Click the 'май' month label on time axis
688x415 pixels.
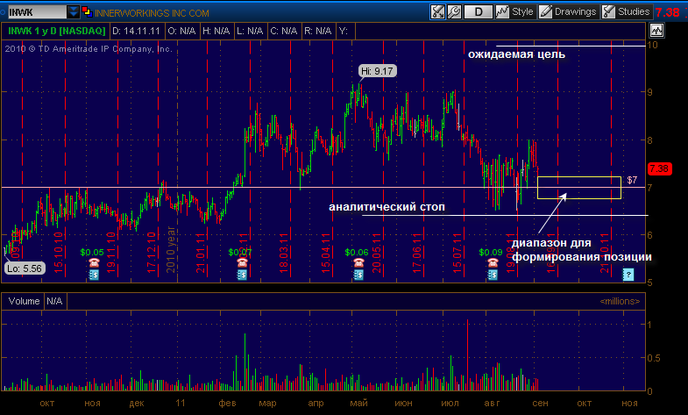[x=359, y=403]
